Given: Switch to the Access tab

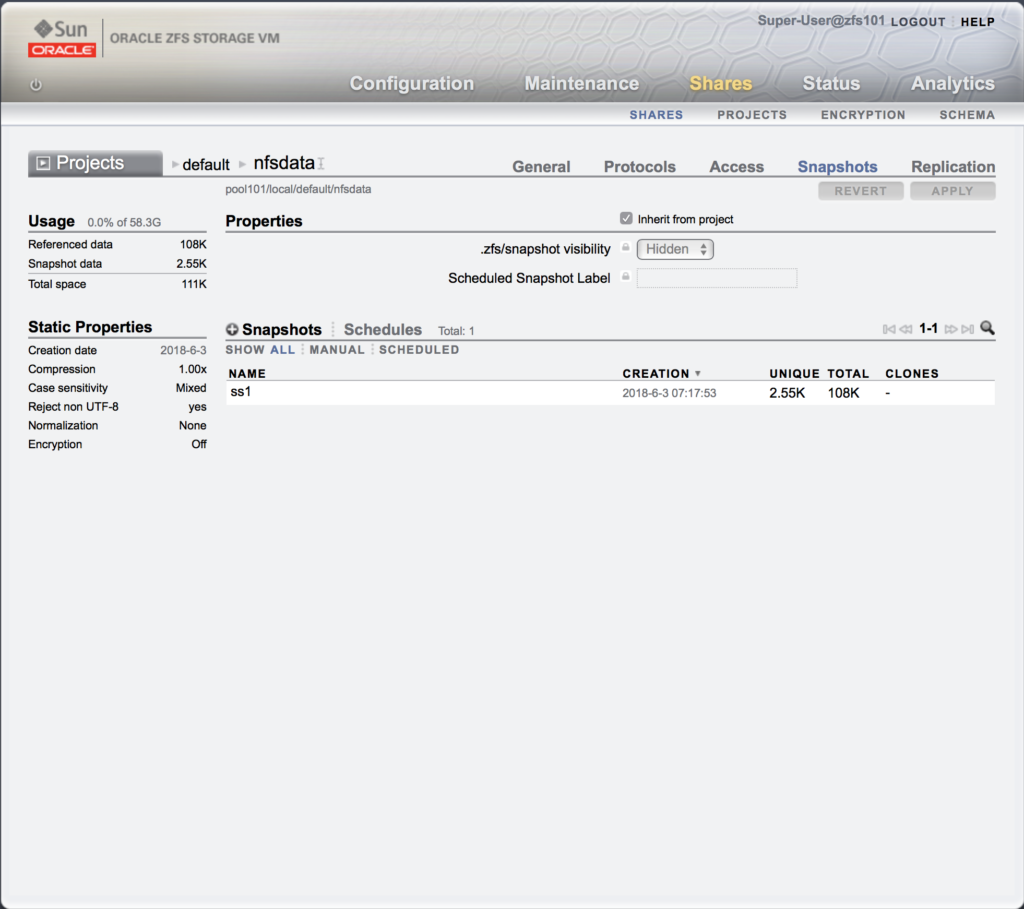Looking at the screenshot, I should [x=736, y=167].
